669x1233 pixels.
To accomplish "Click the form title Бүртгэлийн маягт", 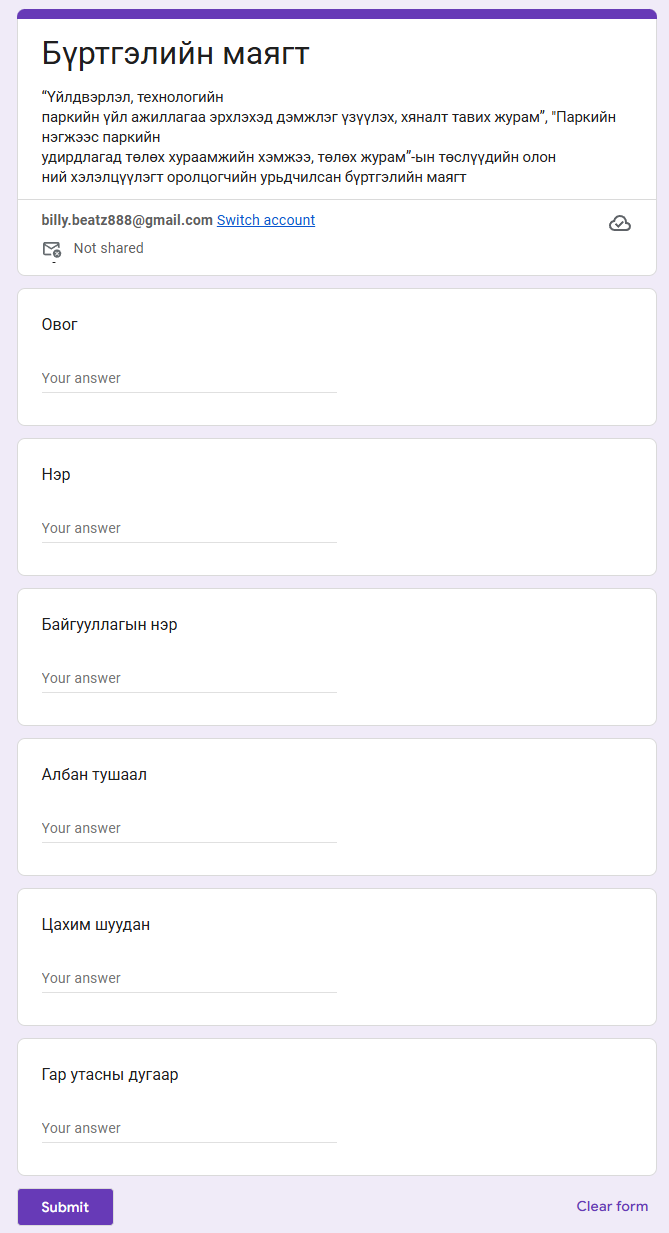I will [176, 54].
